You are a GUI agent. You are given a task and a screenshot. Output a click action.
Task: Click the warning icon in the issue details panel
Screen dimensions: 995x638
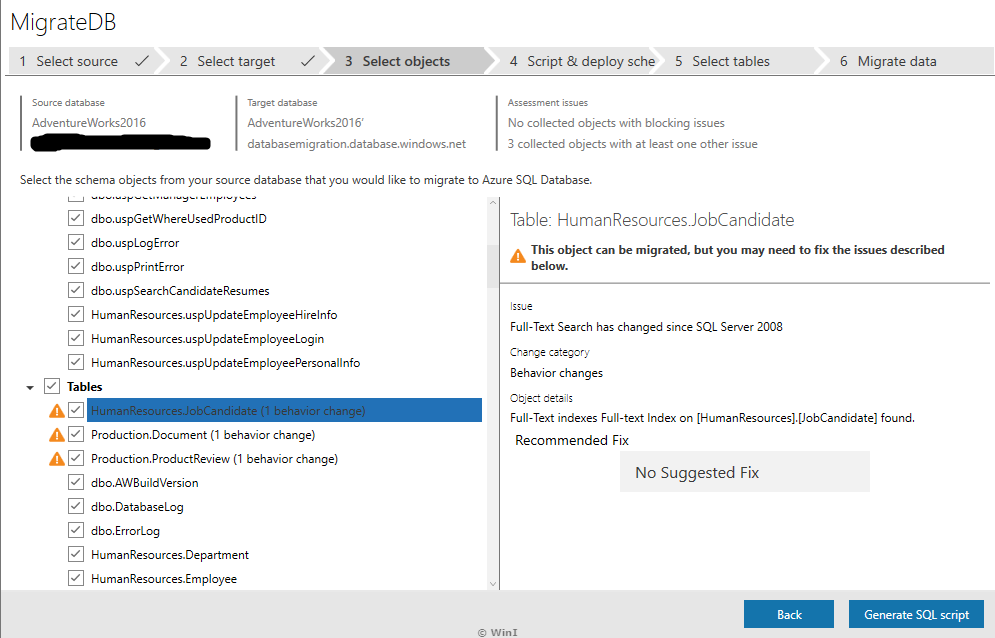517,254
